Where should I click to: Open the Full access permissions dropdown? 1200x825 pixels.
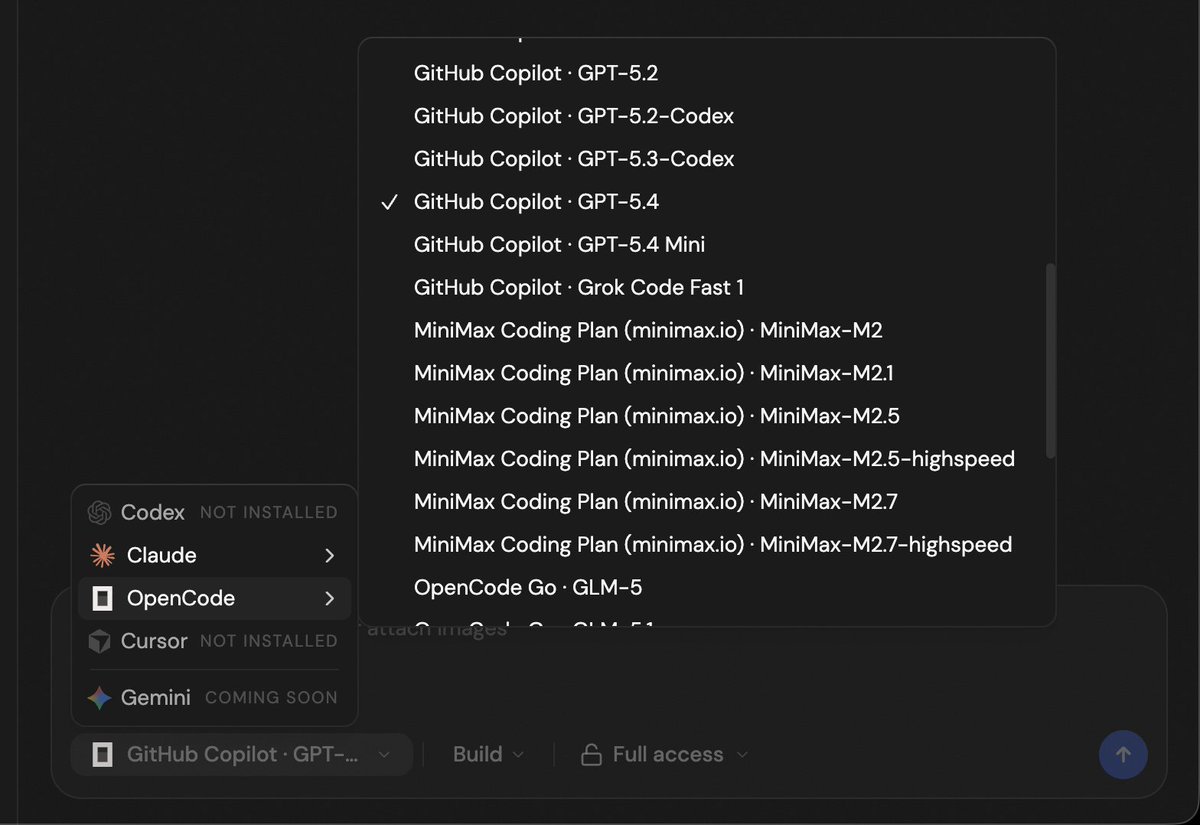[x=665, y=754]
